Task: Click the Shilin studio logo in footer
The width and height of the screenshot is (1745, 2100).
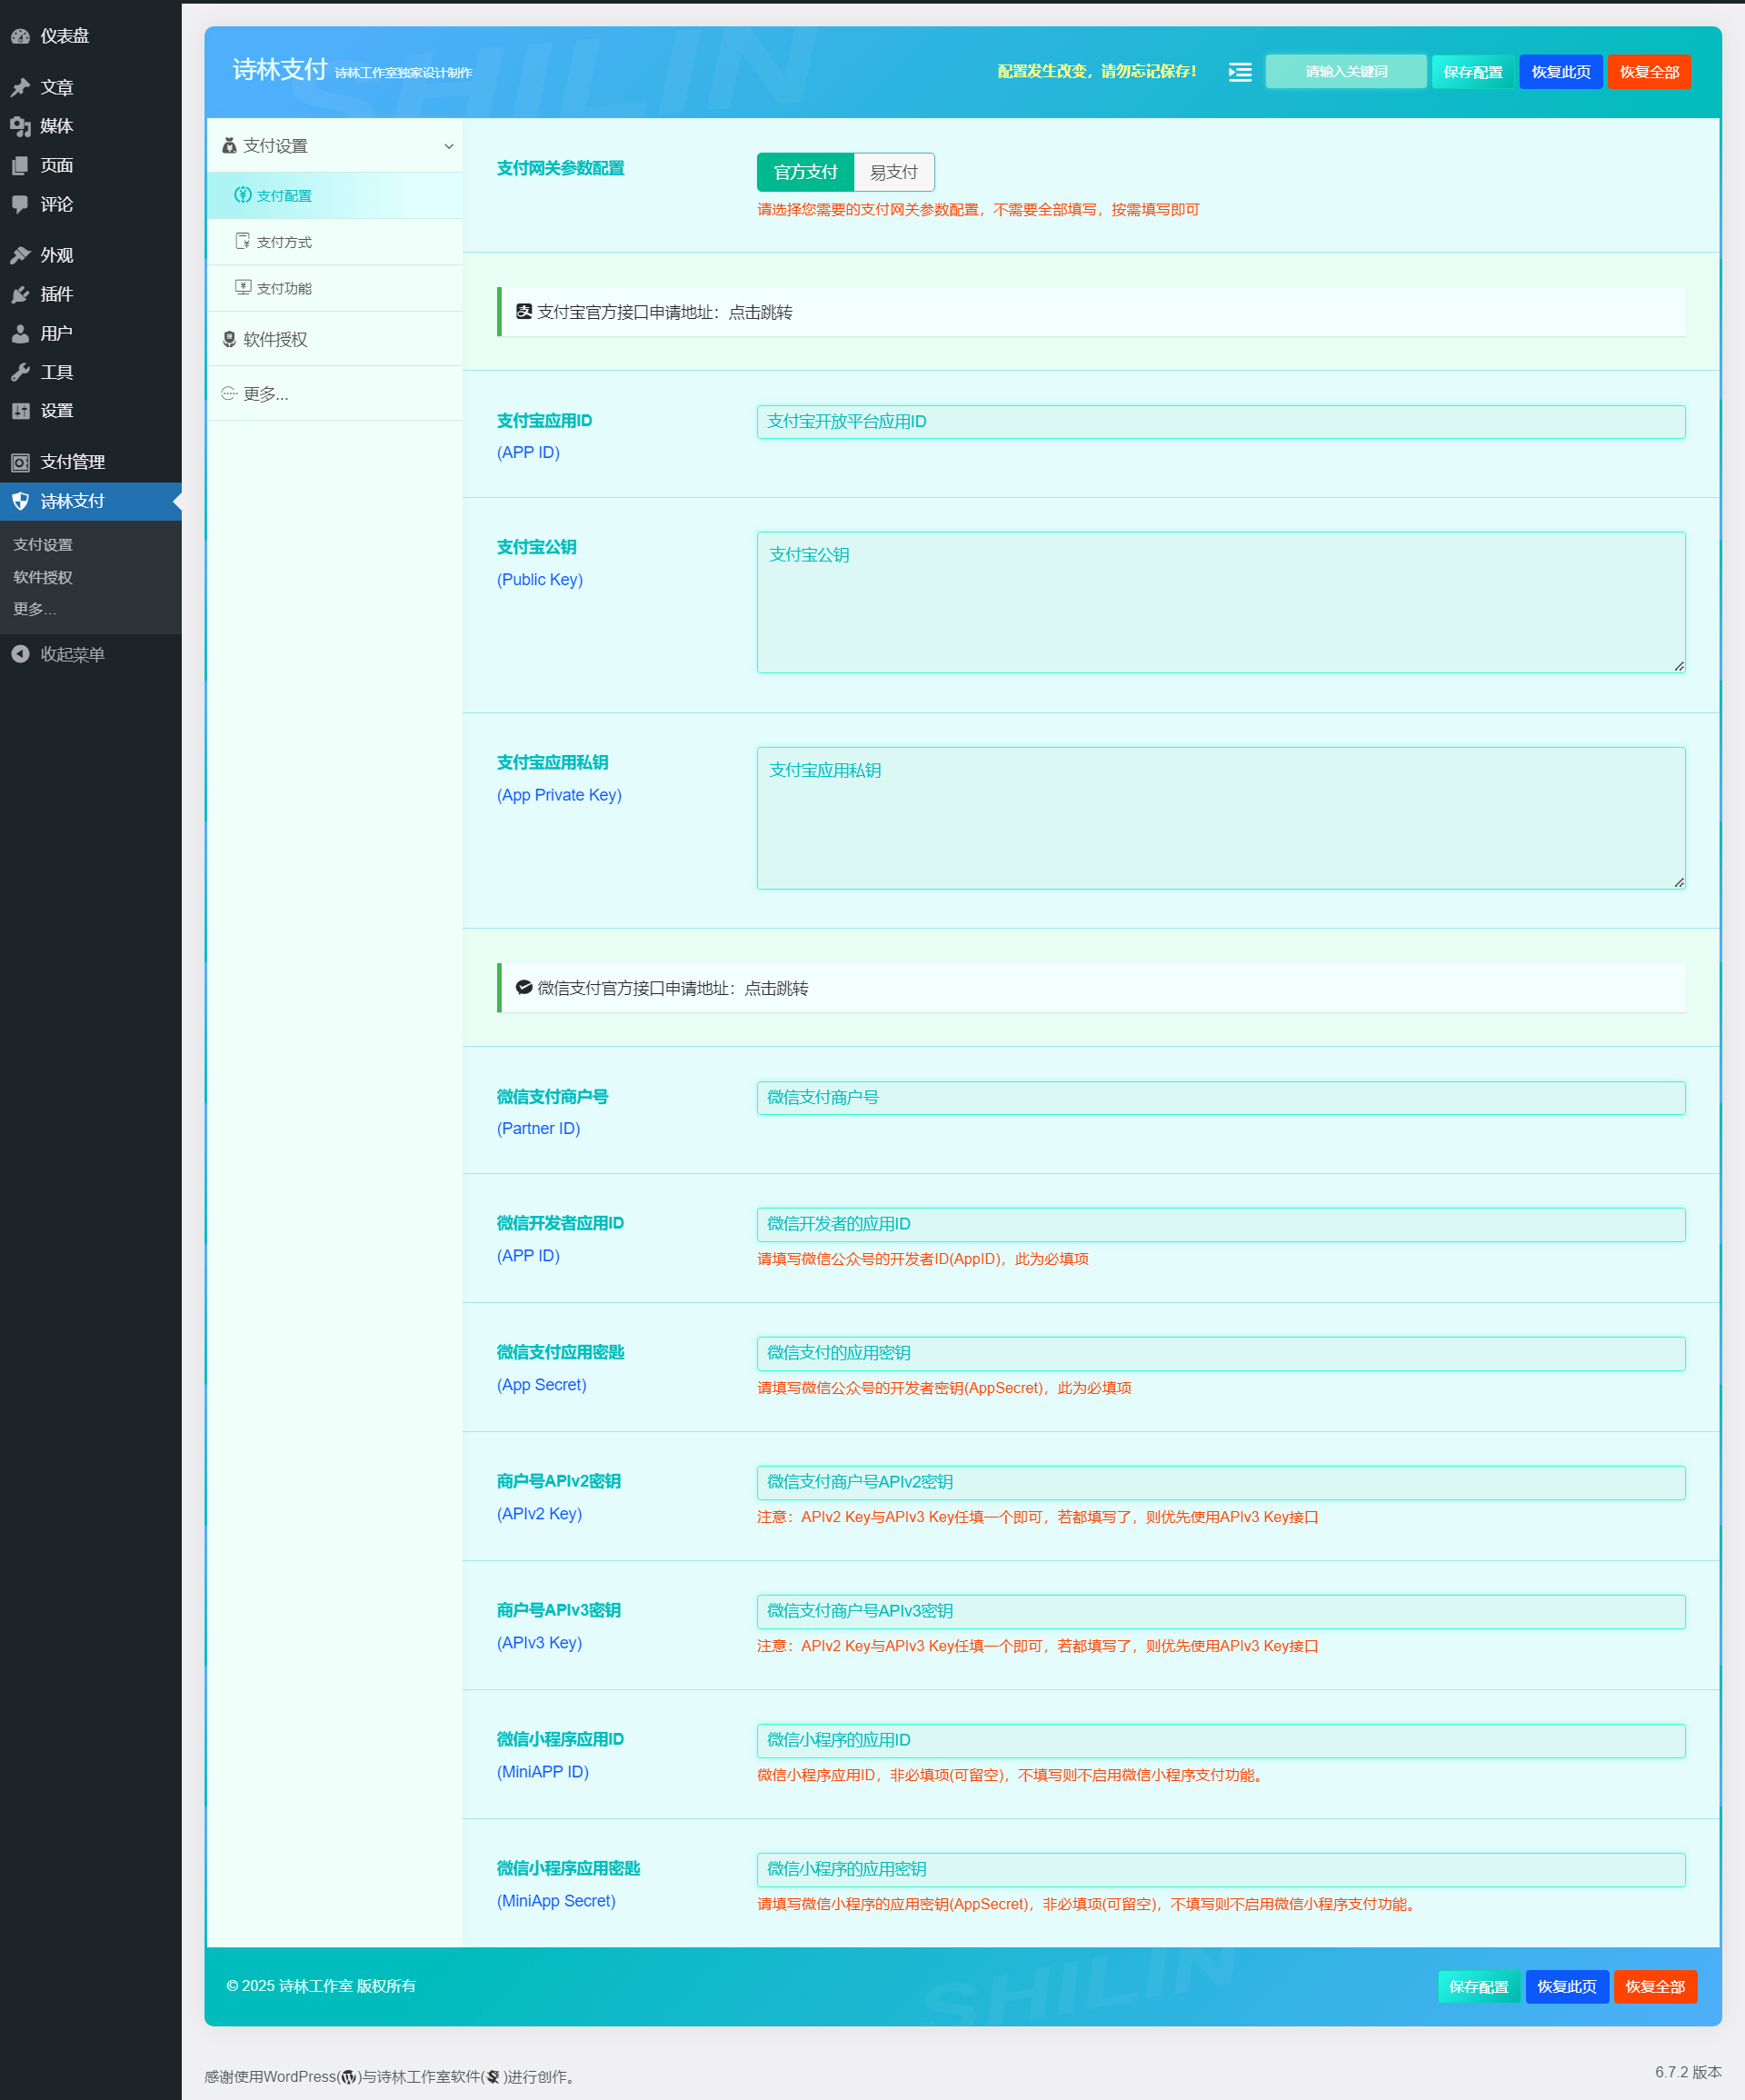Action: (x=492, y=2077)
